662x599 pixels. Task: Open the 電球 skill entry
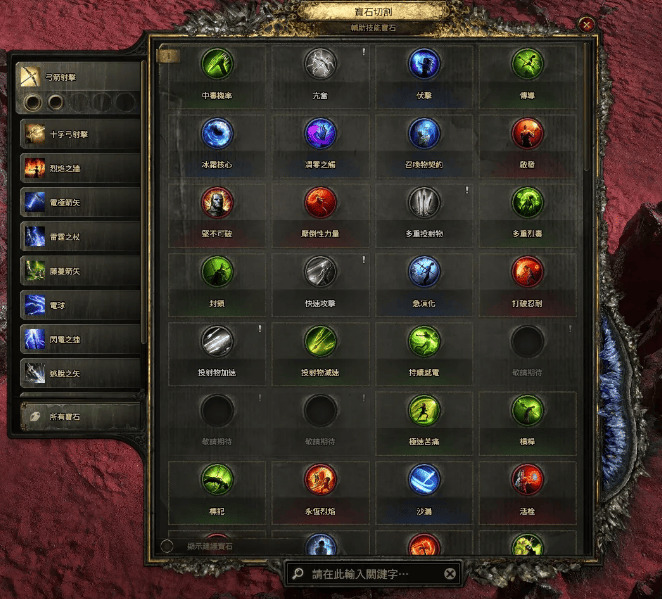80,305
